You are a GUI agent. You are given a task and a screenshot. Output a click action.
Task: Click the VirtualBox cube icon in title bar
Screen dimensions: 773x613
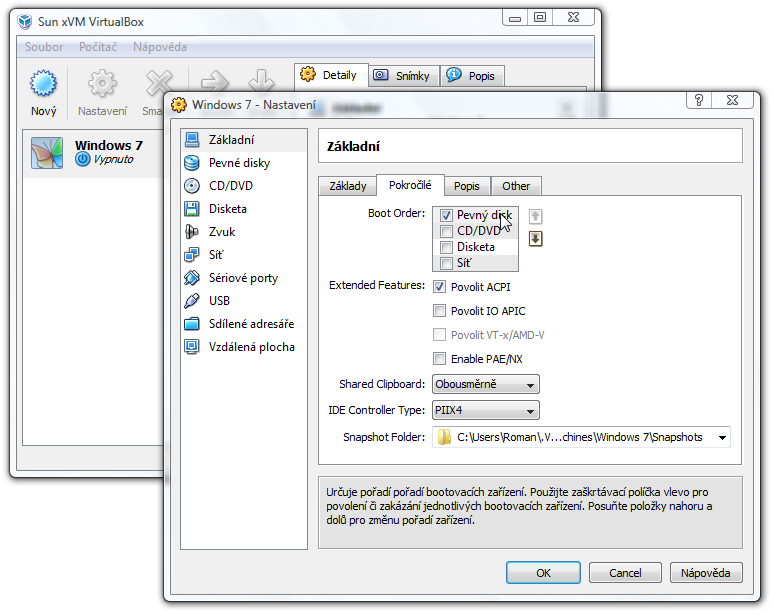[25, 22]
